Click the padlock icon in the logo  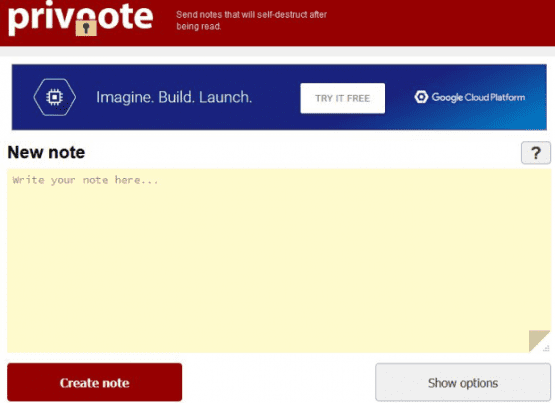86,28
